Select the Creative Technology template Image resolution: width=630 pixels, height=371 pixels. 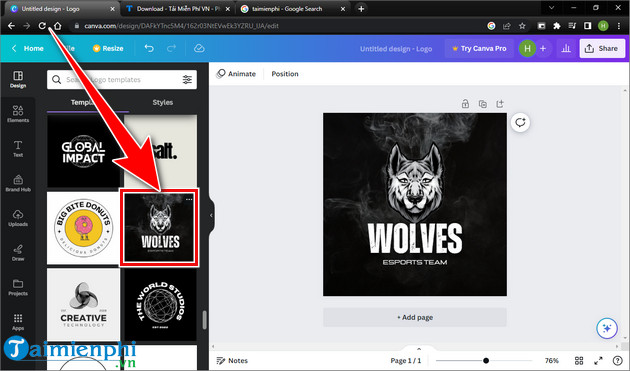pyautogui.click(x=83, y=305)
